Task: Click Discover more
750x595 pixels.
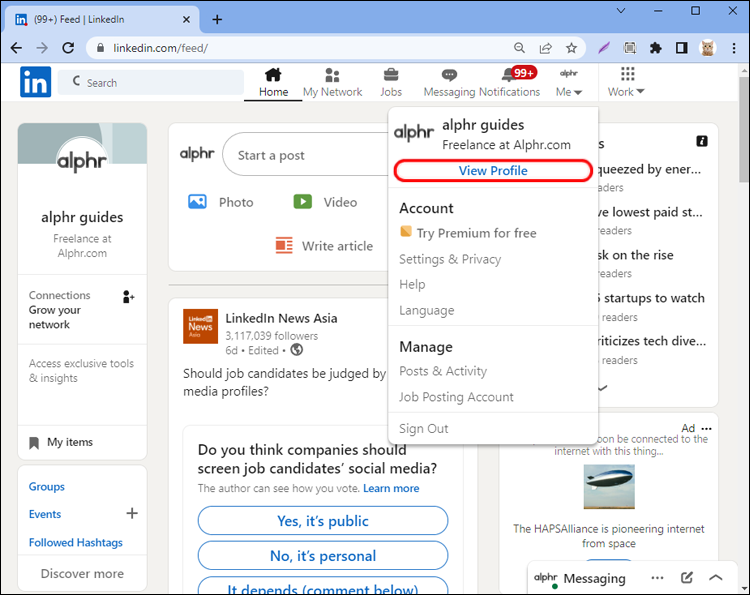Action: point(82,573)
